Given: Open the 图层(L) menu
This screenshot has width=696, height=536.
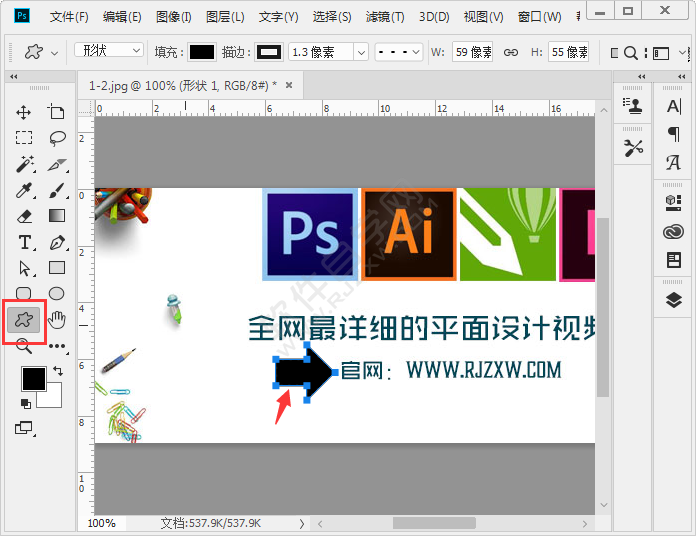Looking at the screenshot, I should (225, 16).
